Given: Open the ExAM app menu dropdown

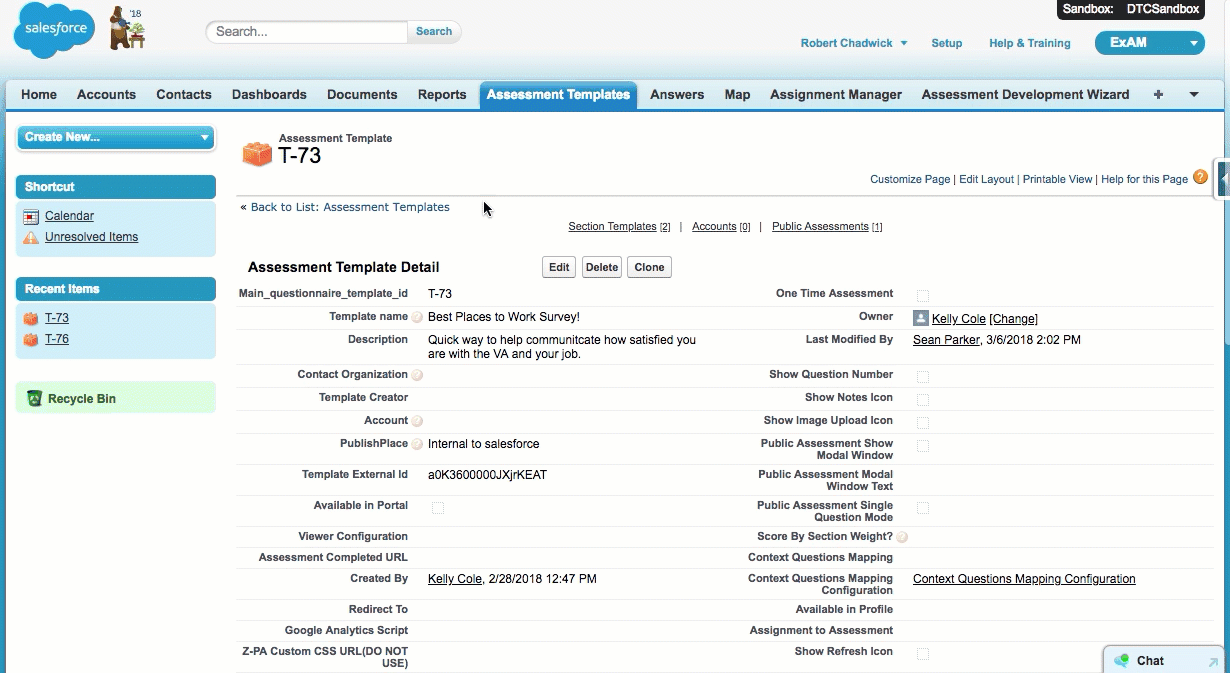Looking at the screenshot, I should [1150, 43].
